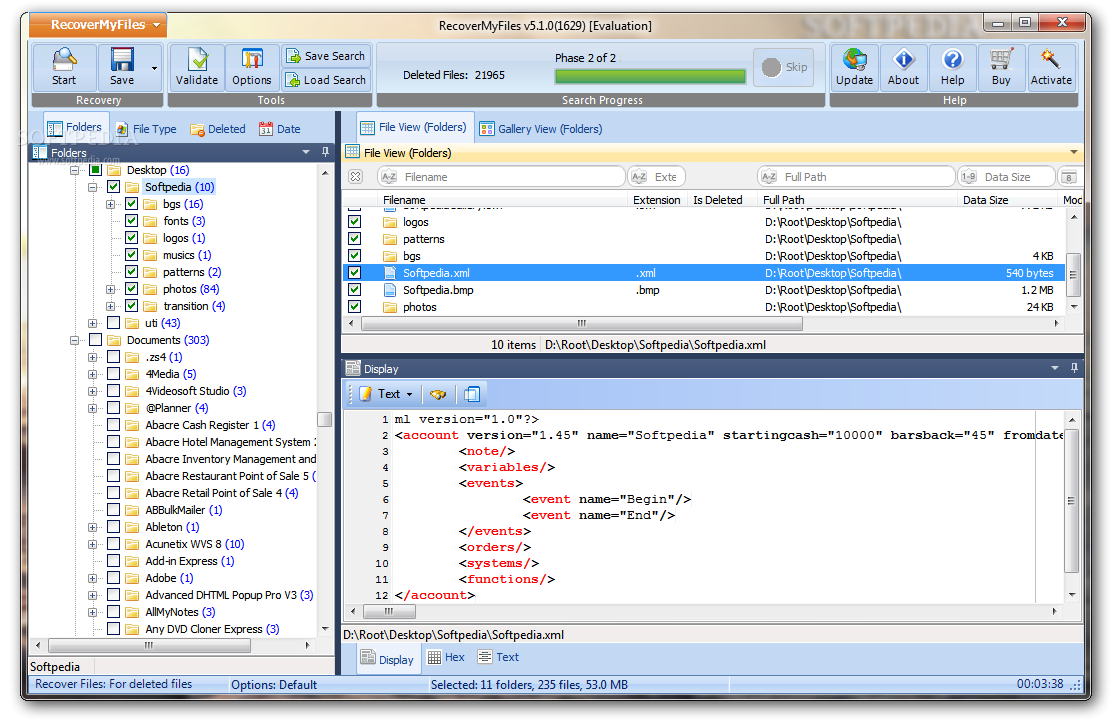Uncheck the photos (84) tree checkbox
1112x721 pixels.
coord(131,289)
